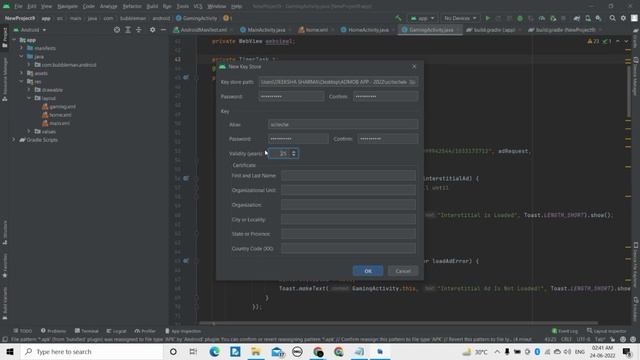
Task: Click Cancel in New Key Store dialog
Action: 403,271
